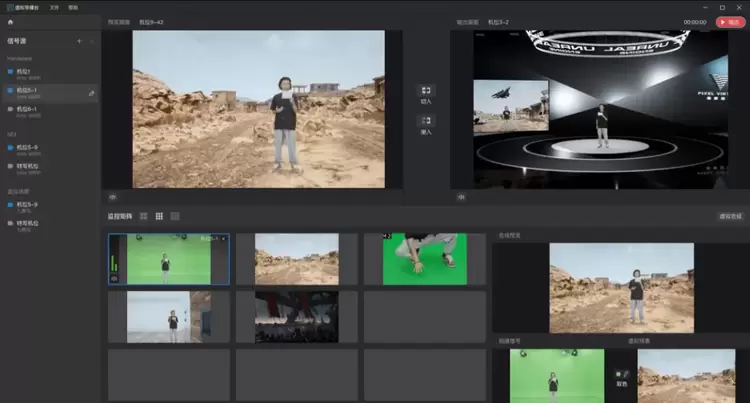Add a new signal source with plus icon
Viewport: 750px width, 403px height.
pos(79,41)
